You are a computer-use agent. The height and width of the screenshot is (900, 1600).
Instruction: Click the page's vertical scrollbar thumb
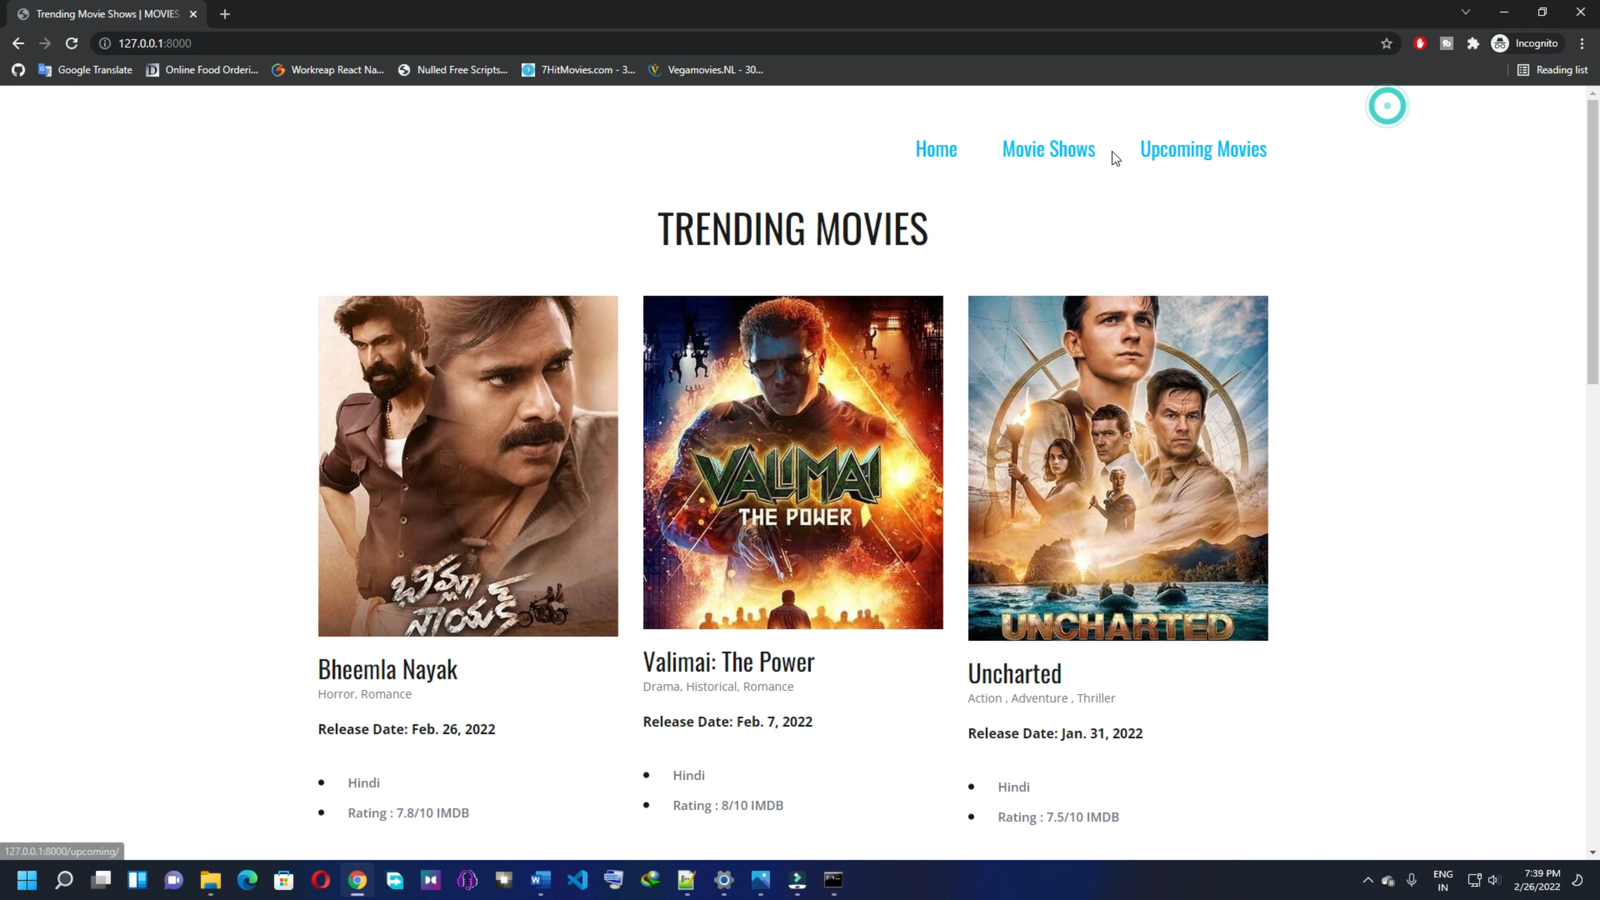click(1592, 240)
